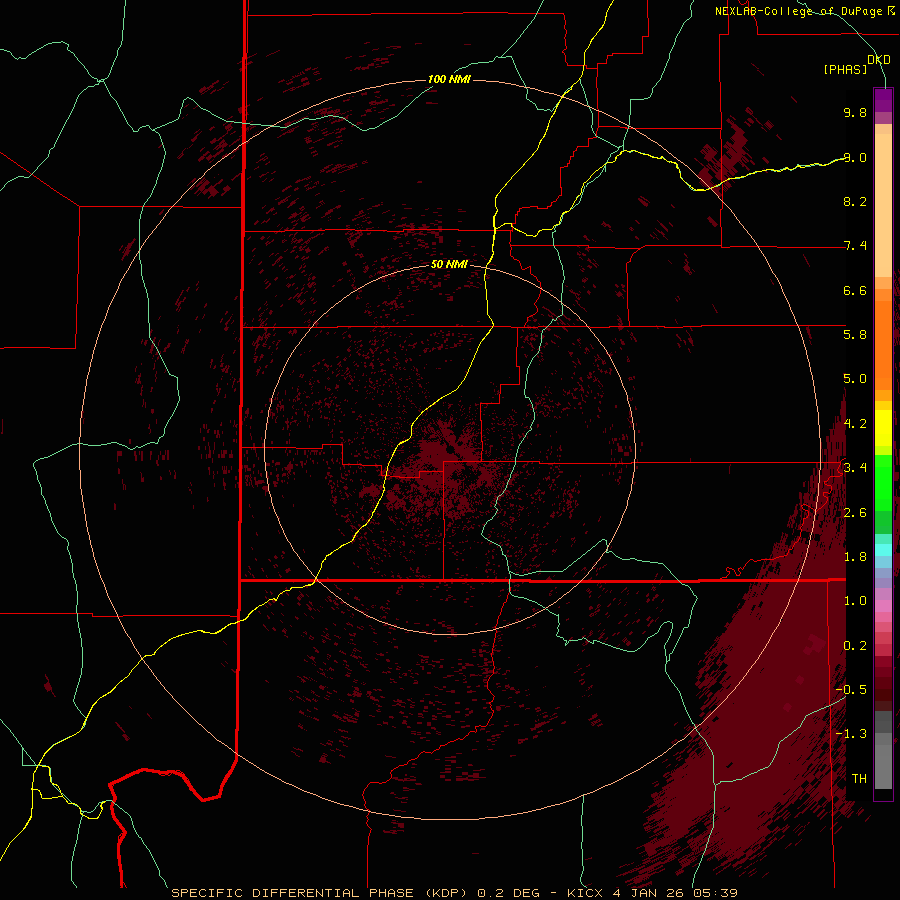Click the 4.2 scale value
900x900 pixels.
[x=855, y=424]
